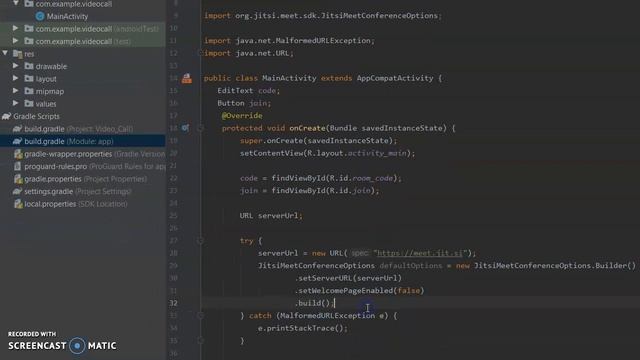The image size is (640, 360).
Task: Click the setWelcomePageEnabled(false) call
Action: click(360, 291)
